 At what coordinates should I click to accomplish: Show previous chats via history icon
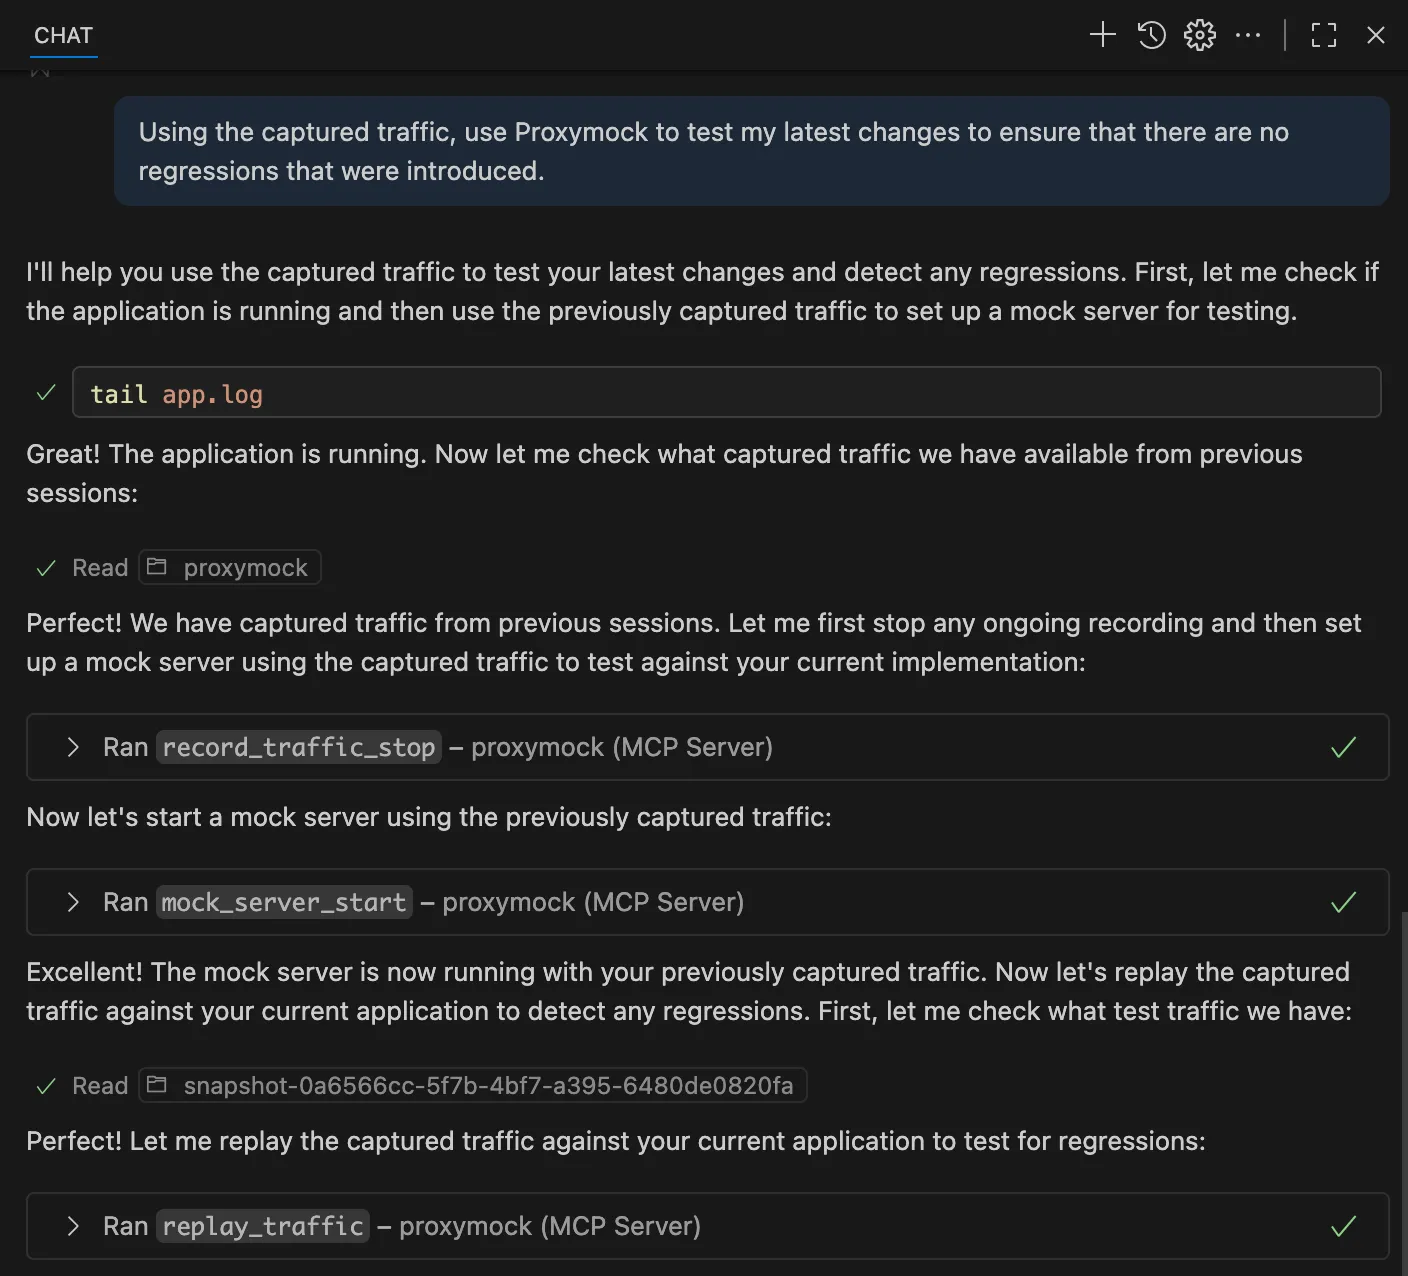tap(1151, 34)
